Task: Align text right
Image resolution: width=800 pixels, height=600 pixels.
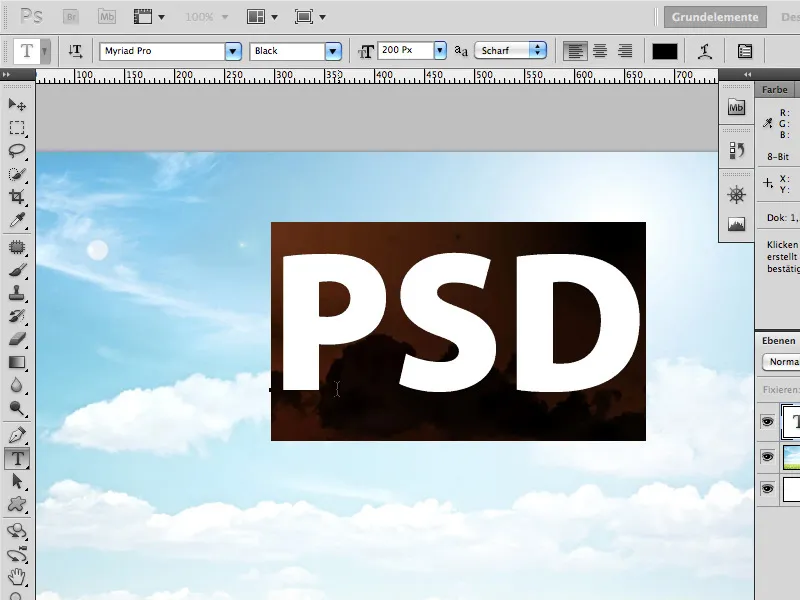Action: click(x=624, y=51)
